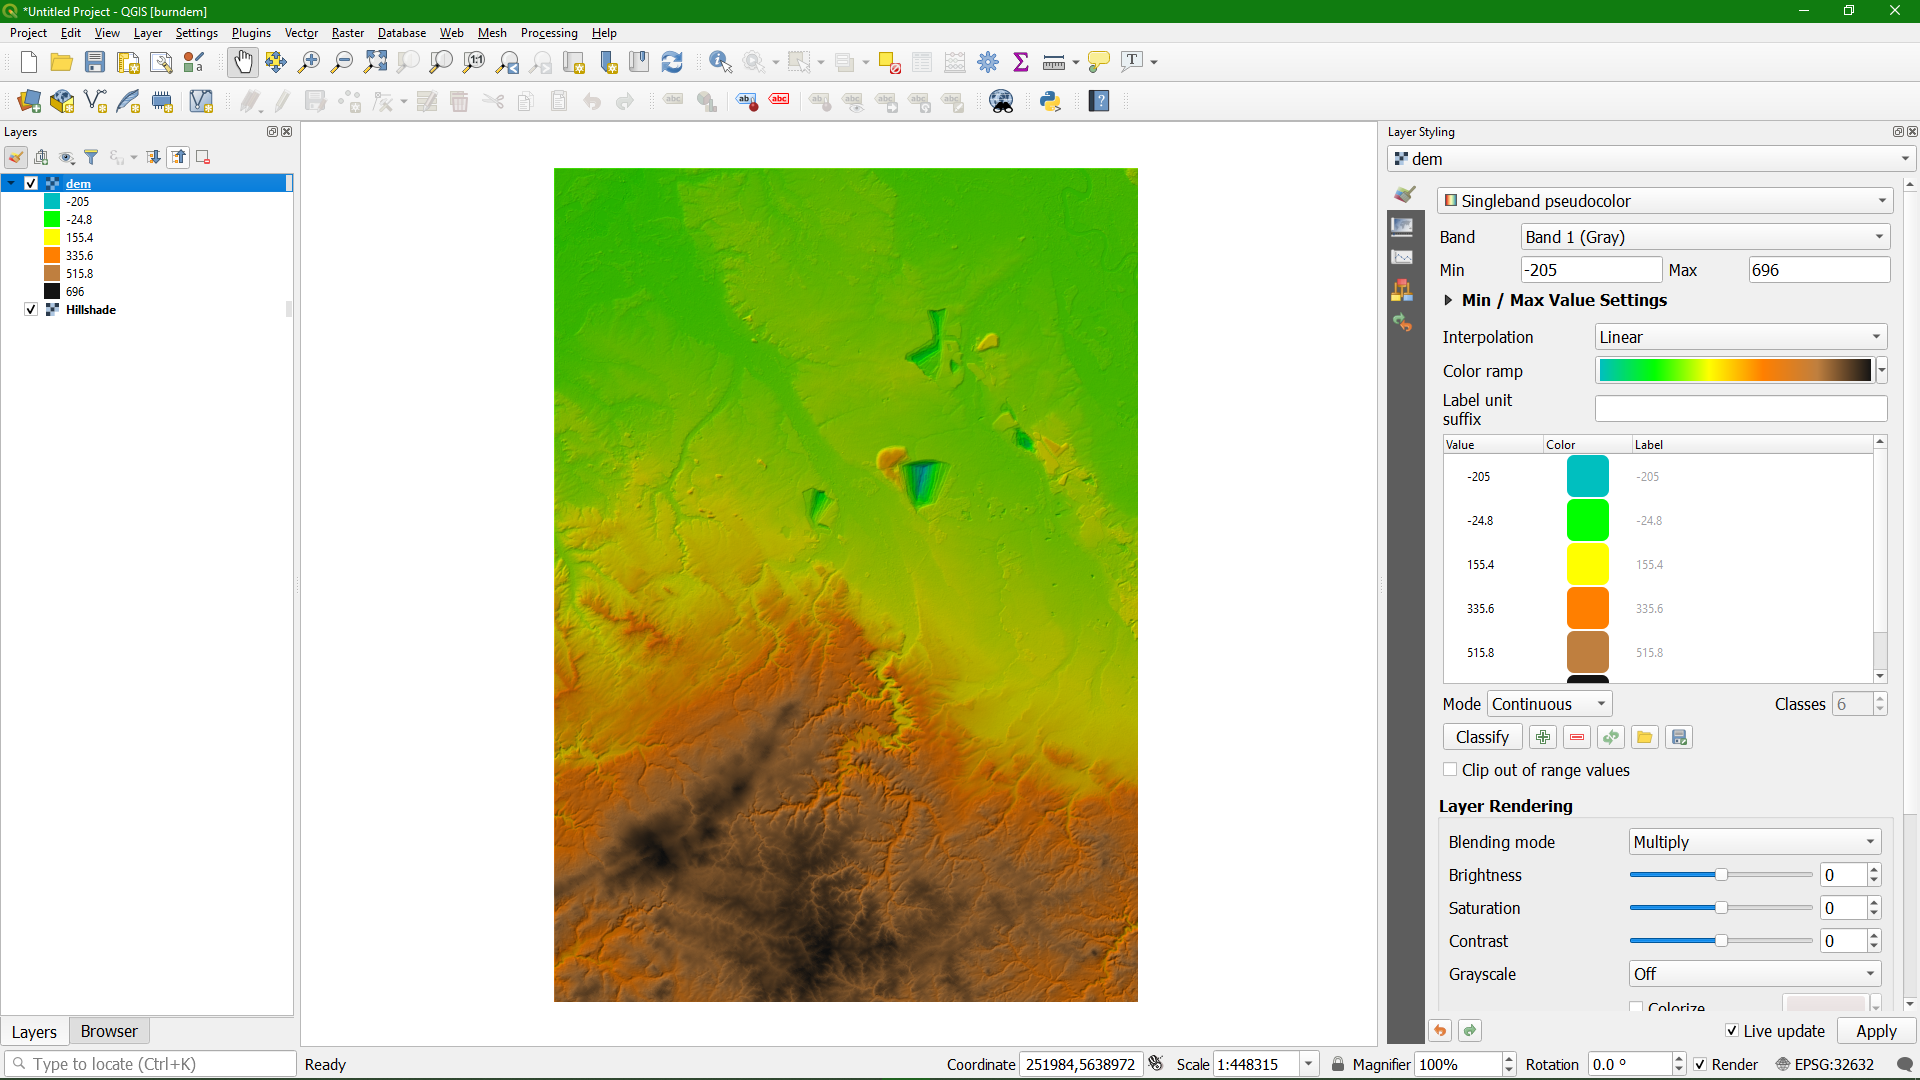Load color map from file
The height and width of the screenshot is (1080, 1920).
[x=1645, y=737]
